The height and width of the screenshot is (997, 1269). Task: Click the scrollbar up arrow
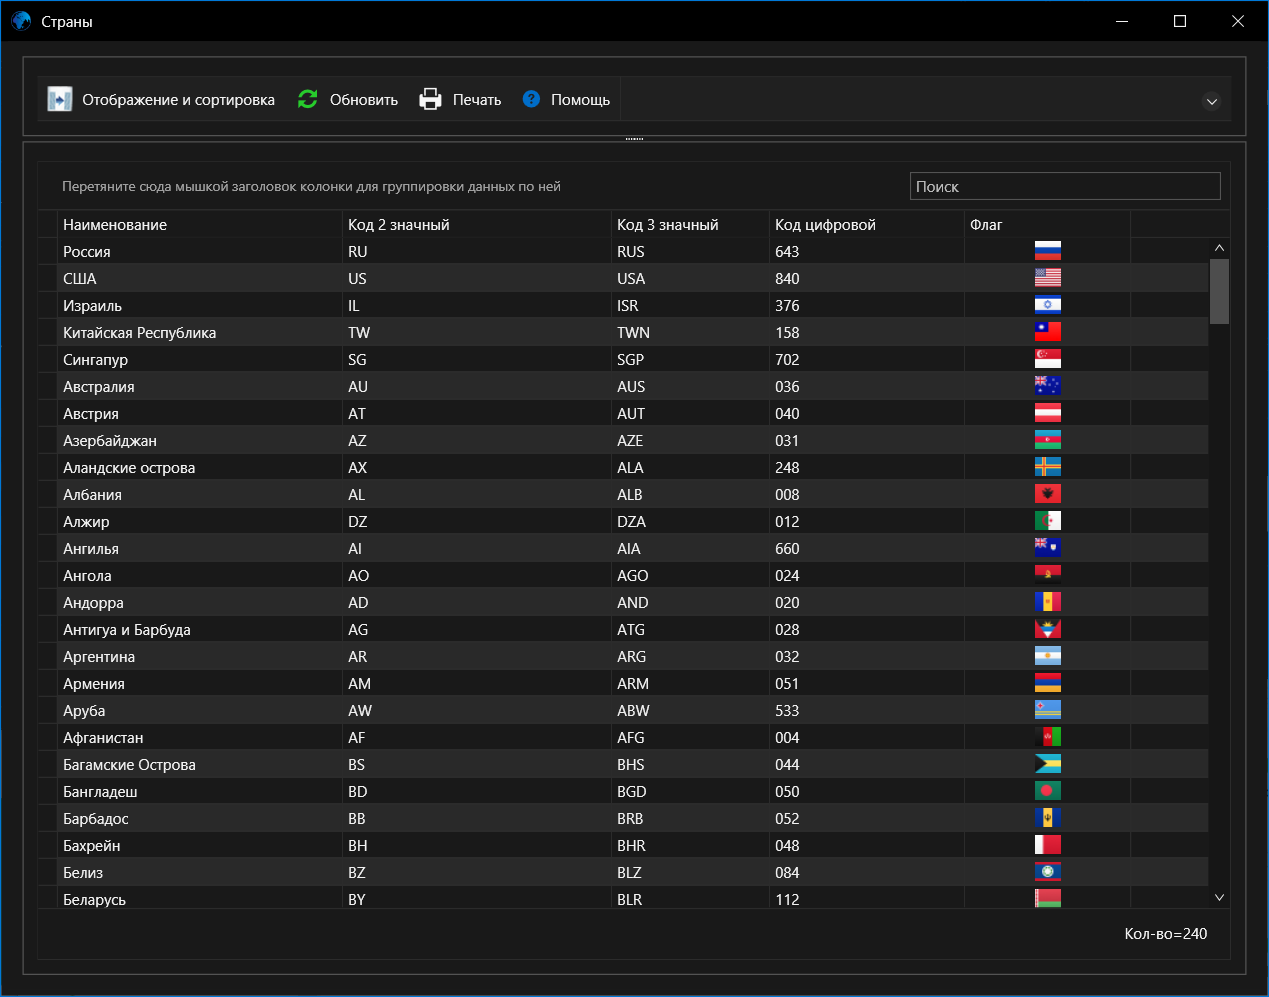(1219, 248)
